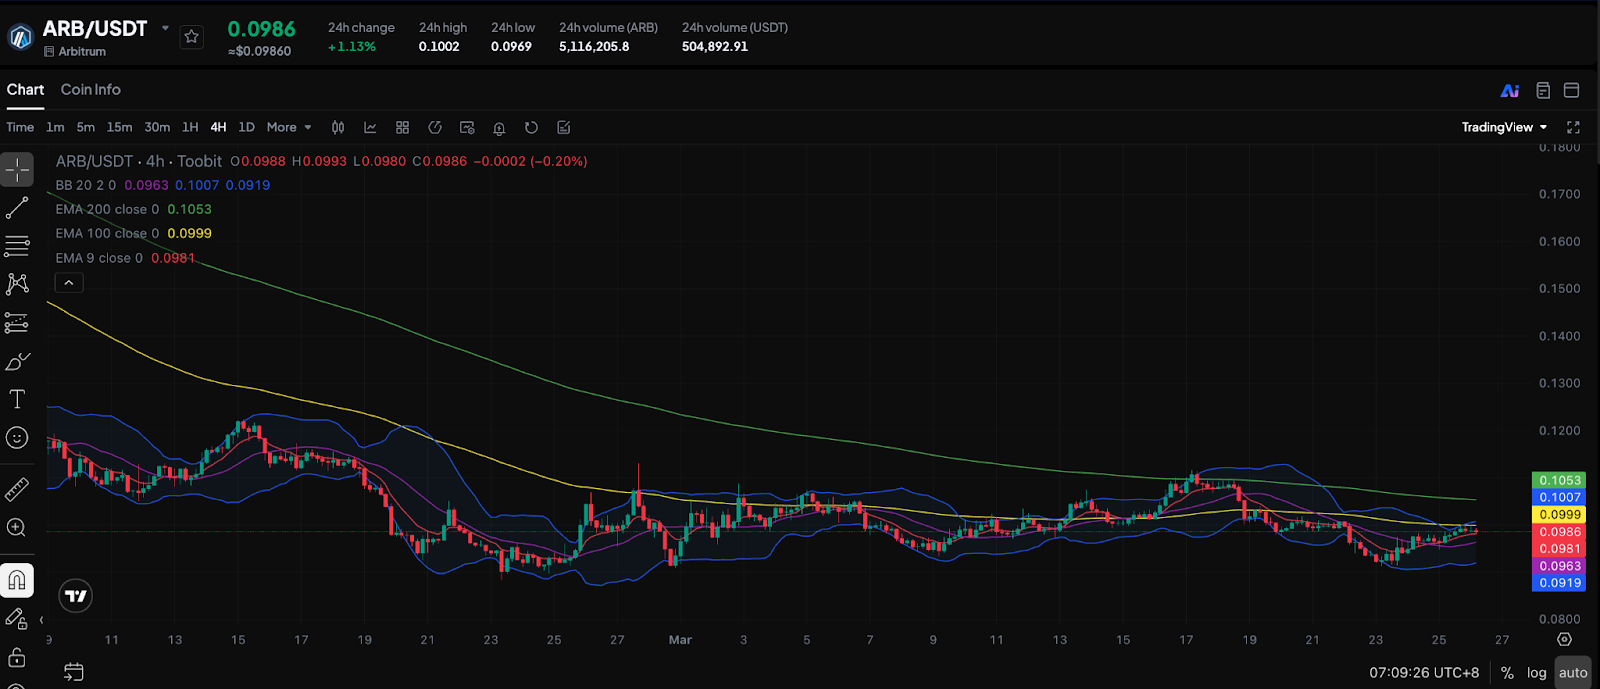Toggle log scale on price axis
Screen dimensions: 1600x689
(x=1537, y=673)
